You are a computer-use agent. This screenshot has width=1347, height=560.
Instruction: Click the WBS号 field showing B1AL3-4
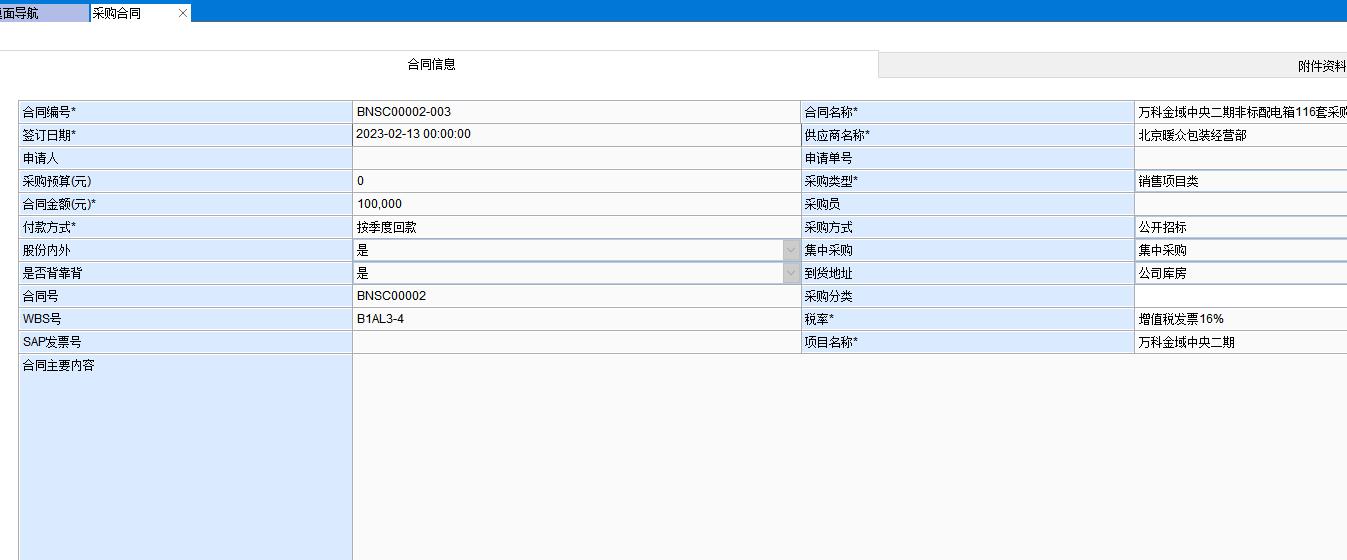576,319
